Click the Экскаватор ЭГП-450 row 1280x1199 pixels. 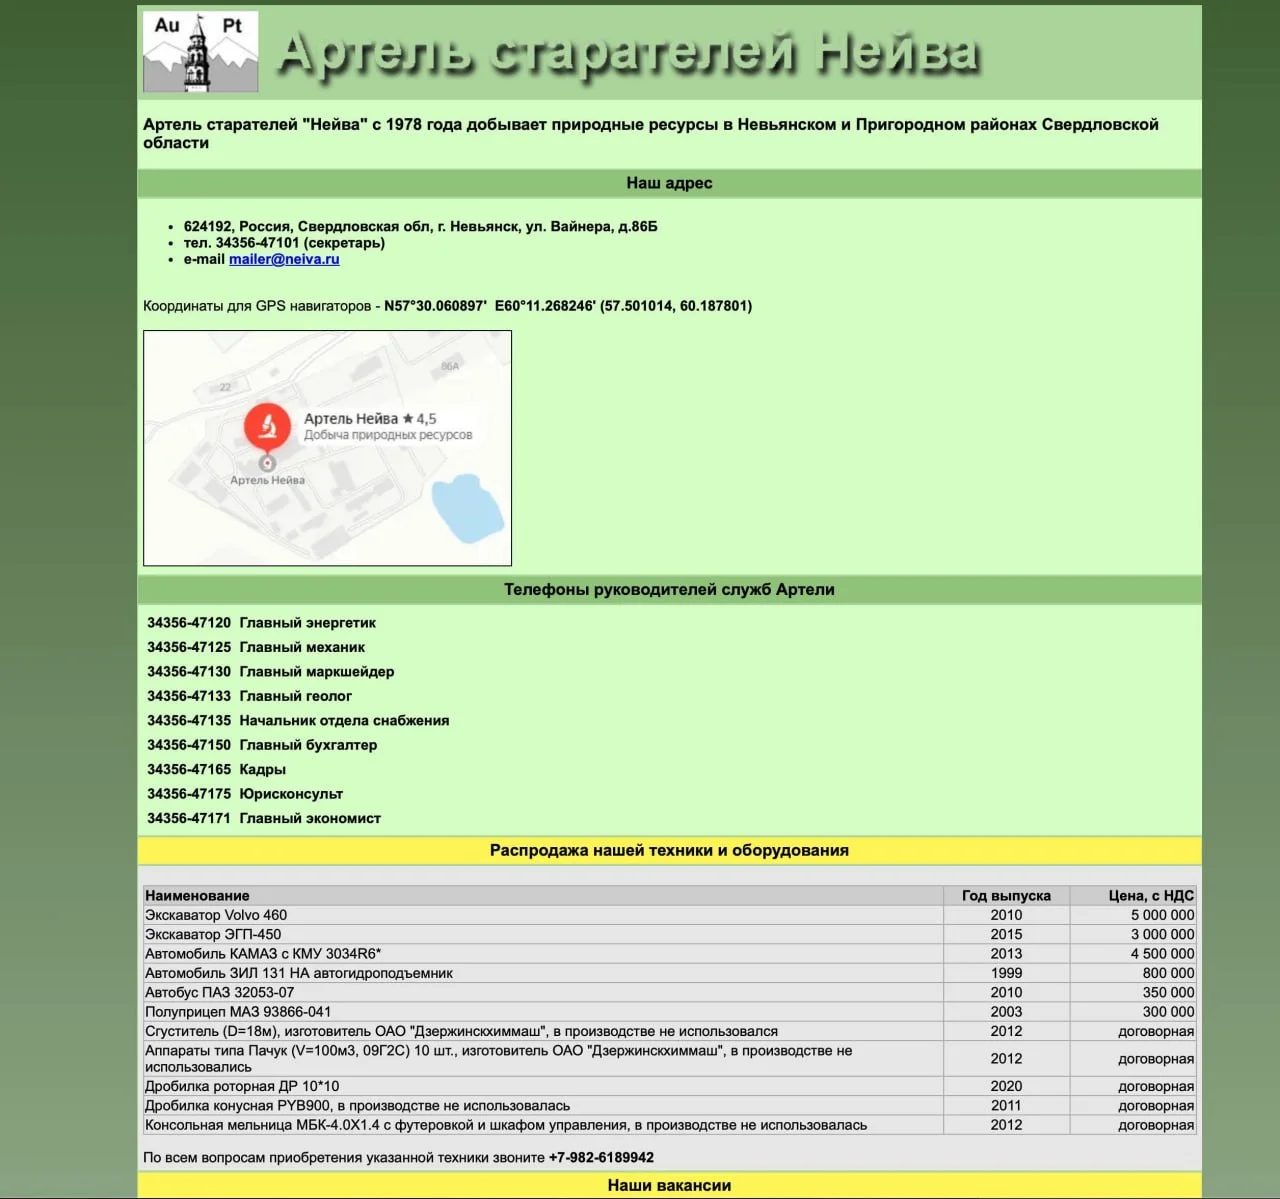click(x=669, y=934)
